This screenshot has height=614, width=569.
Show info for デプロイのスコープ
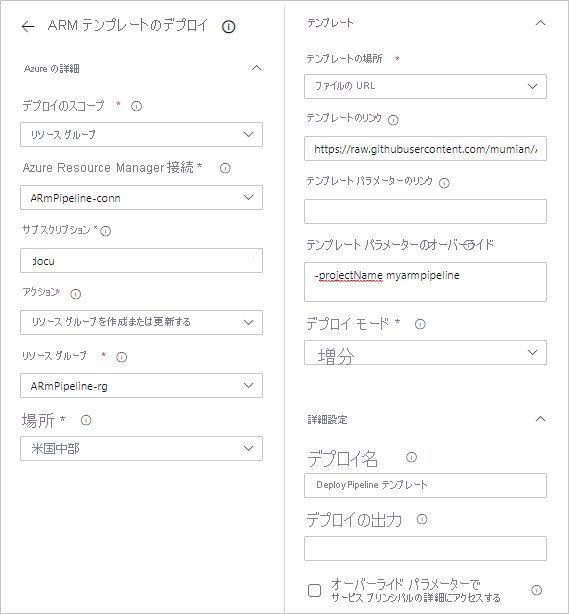[x=136, y=106]
